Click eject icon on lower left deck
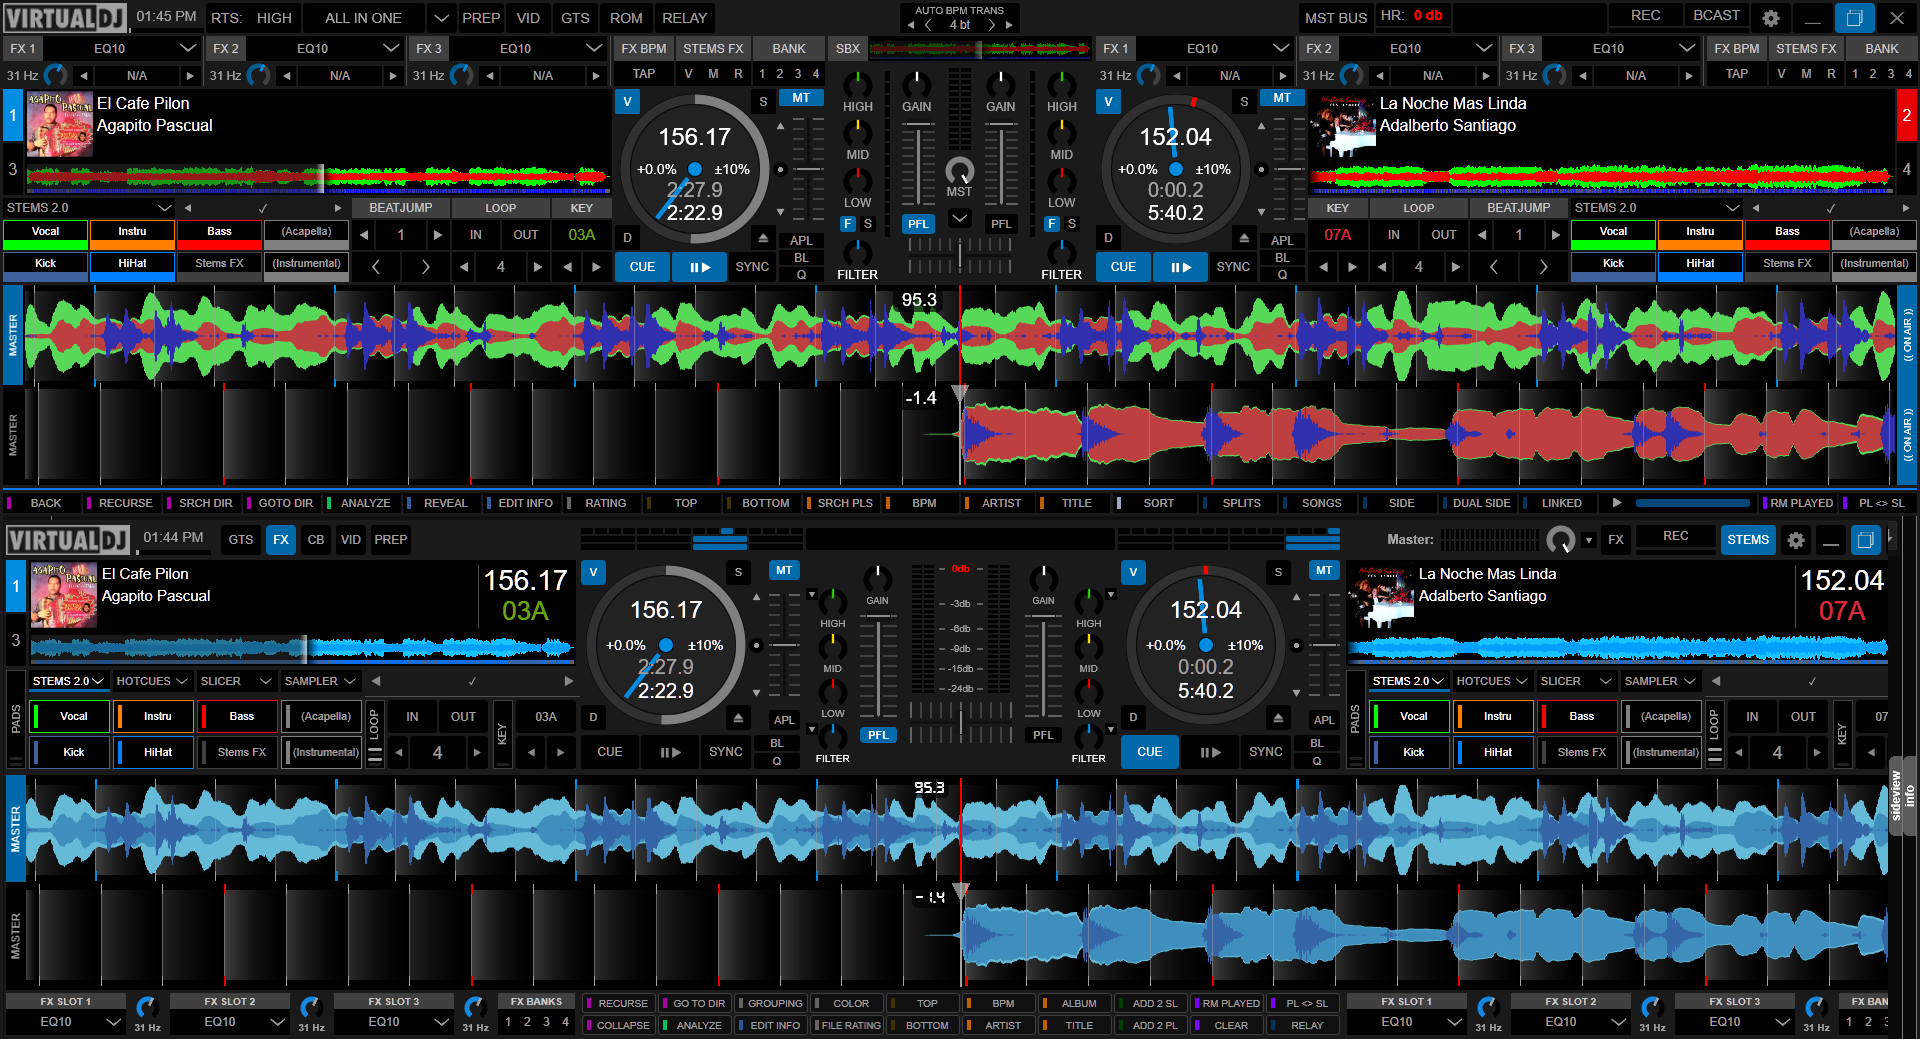Screen dimensions: 1920x1039 (x=738, y=717)
